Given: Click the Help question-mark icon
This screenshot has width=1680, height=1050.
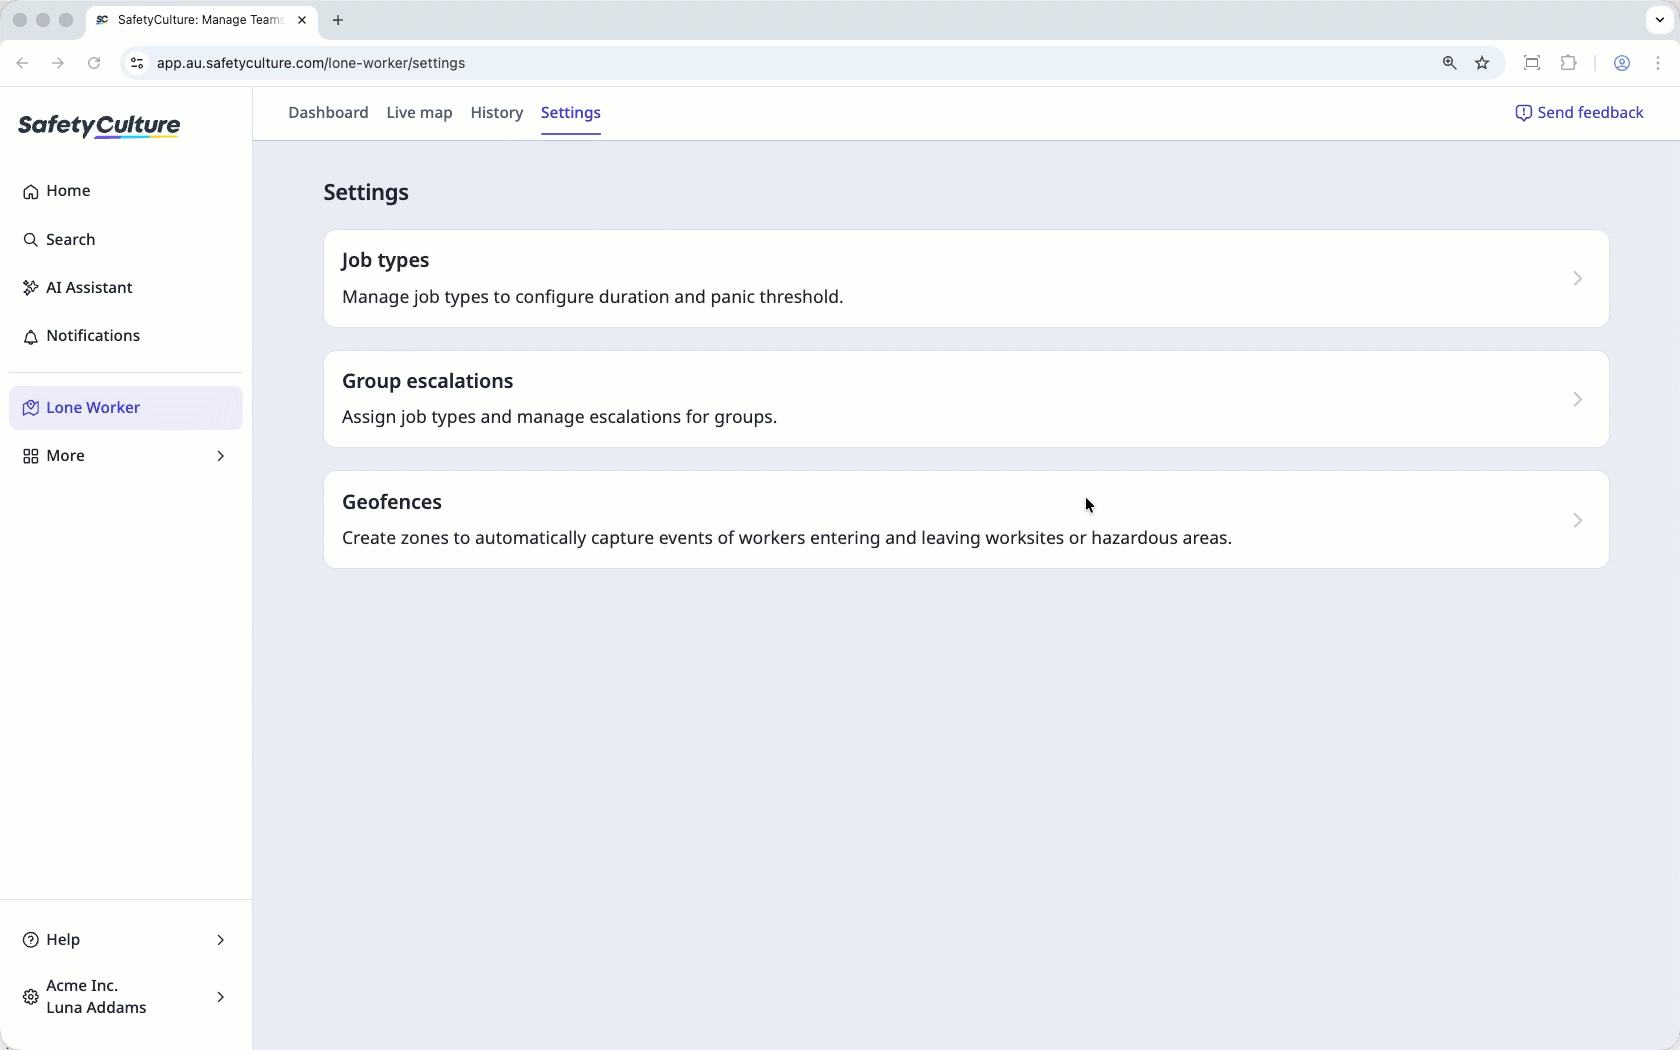Looking at the screenshot, I should [31, 940].
